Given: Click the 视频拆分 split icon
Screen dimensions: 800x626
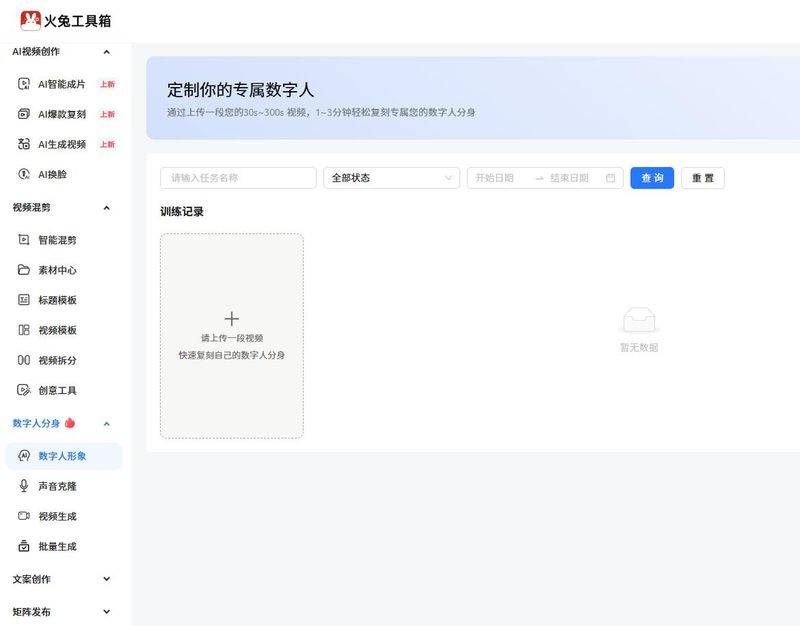Looking at the screenshot, I should [24, 360].
